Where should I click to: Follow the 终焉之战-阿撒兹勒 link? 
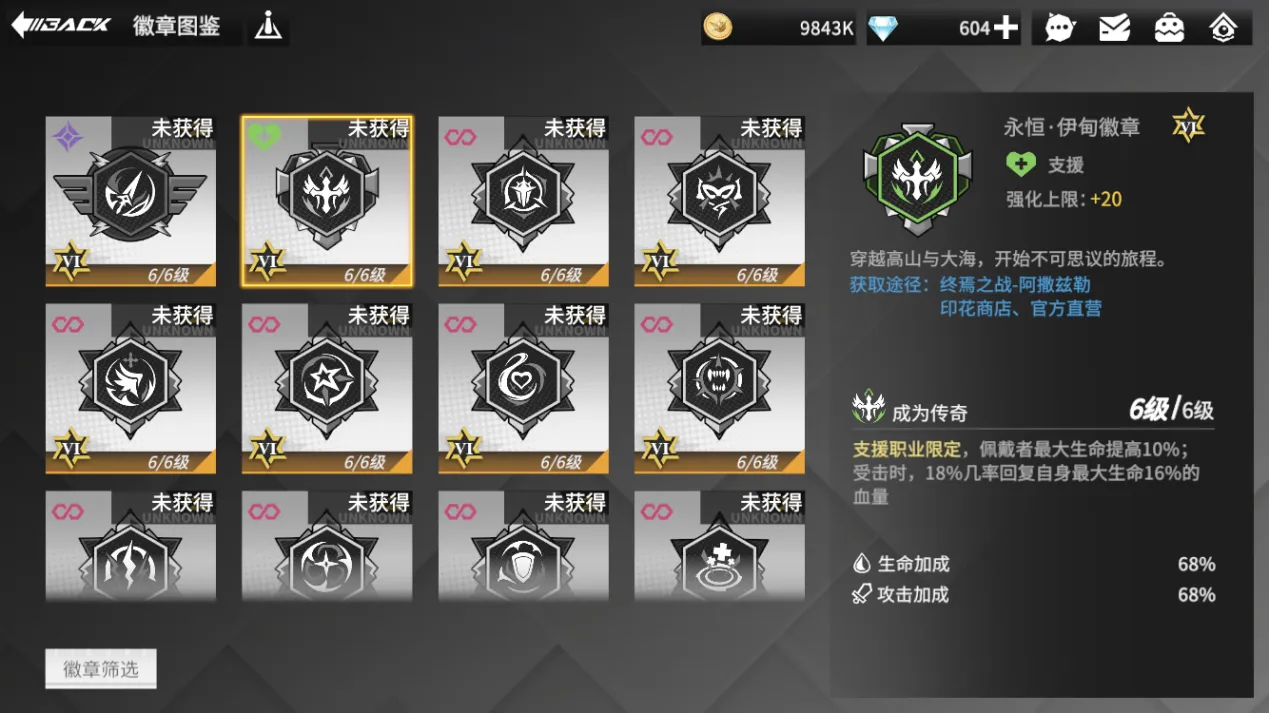point(1015,284)
